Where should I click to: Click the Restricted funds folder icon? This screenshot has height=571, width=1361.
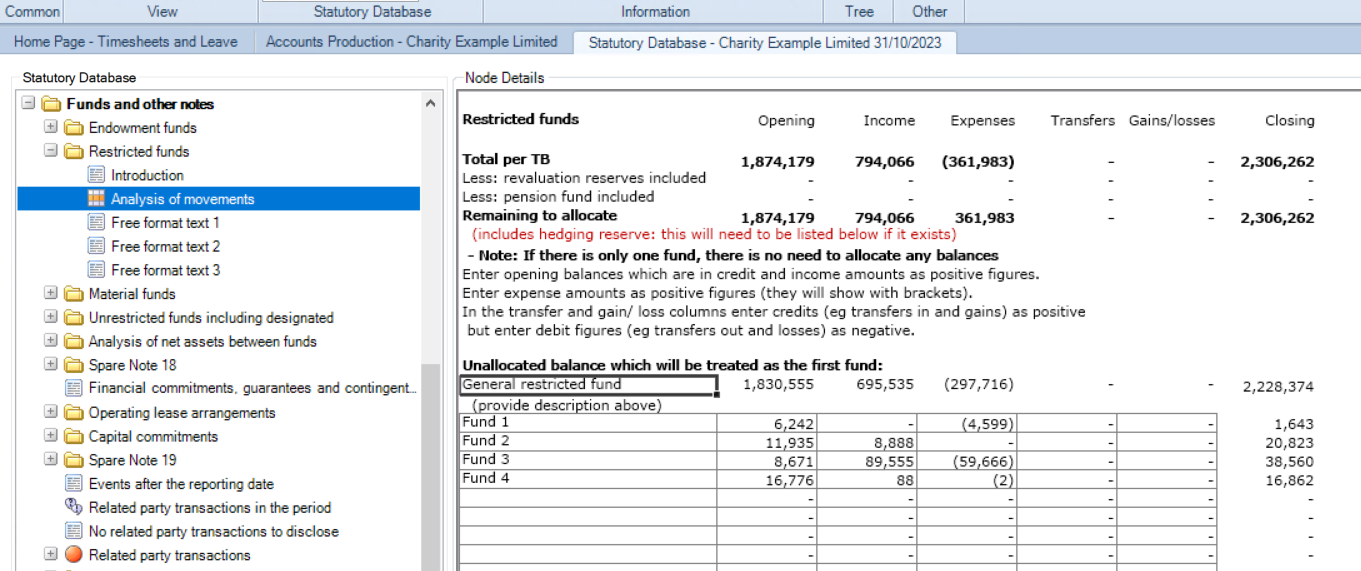(73, 151)
